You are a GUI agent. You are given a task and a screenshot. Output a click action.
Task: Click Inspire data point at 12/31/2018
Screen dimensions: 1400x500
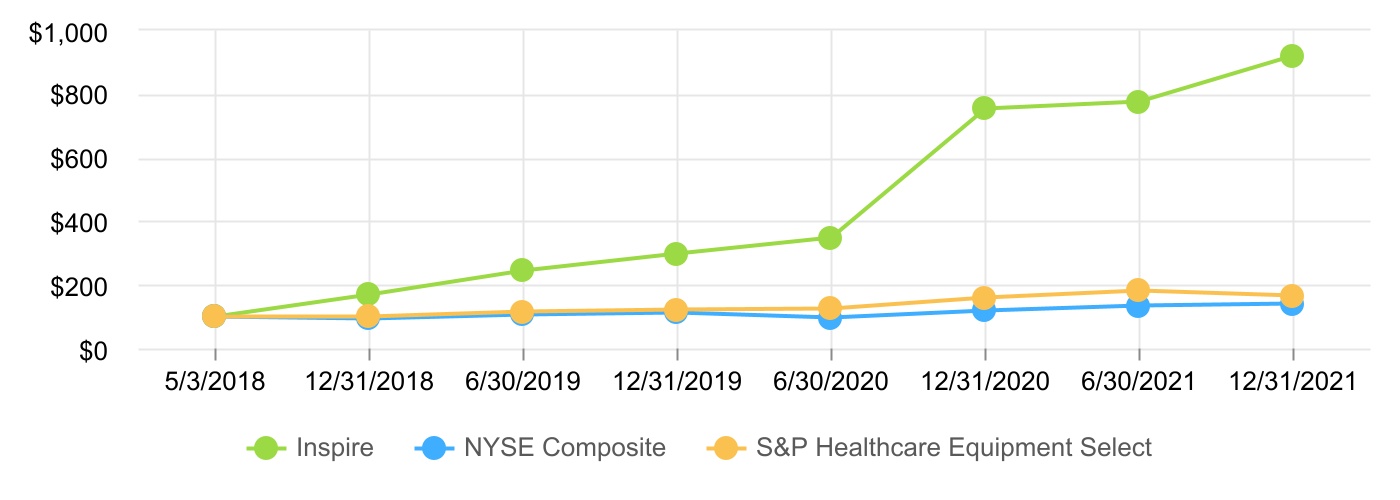pos(368,294)
